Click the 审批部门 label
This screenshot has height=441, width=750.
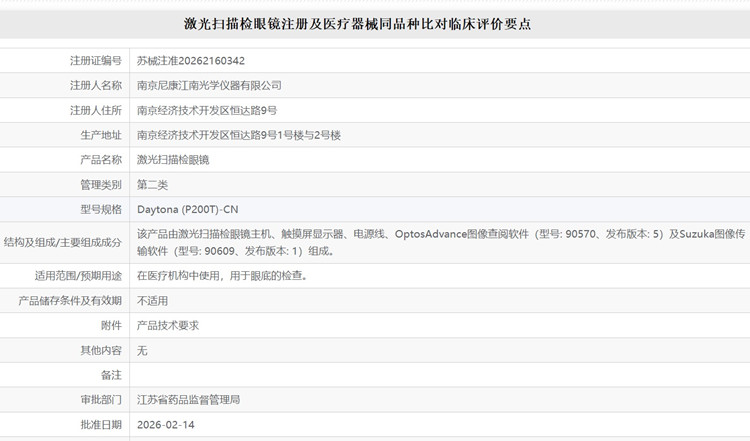(x=101, y=400)
